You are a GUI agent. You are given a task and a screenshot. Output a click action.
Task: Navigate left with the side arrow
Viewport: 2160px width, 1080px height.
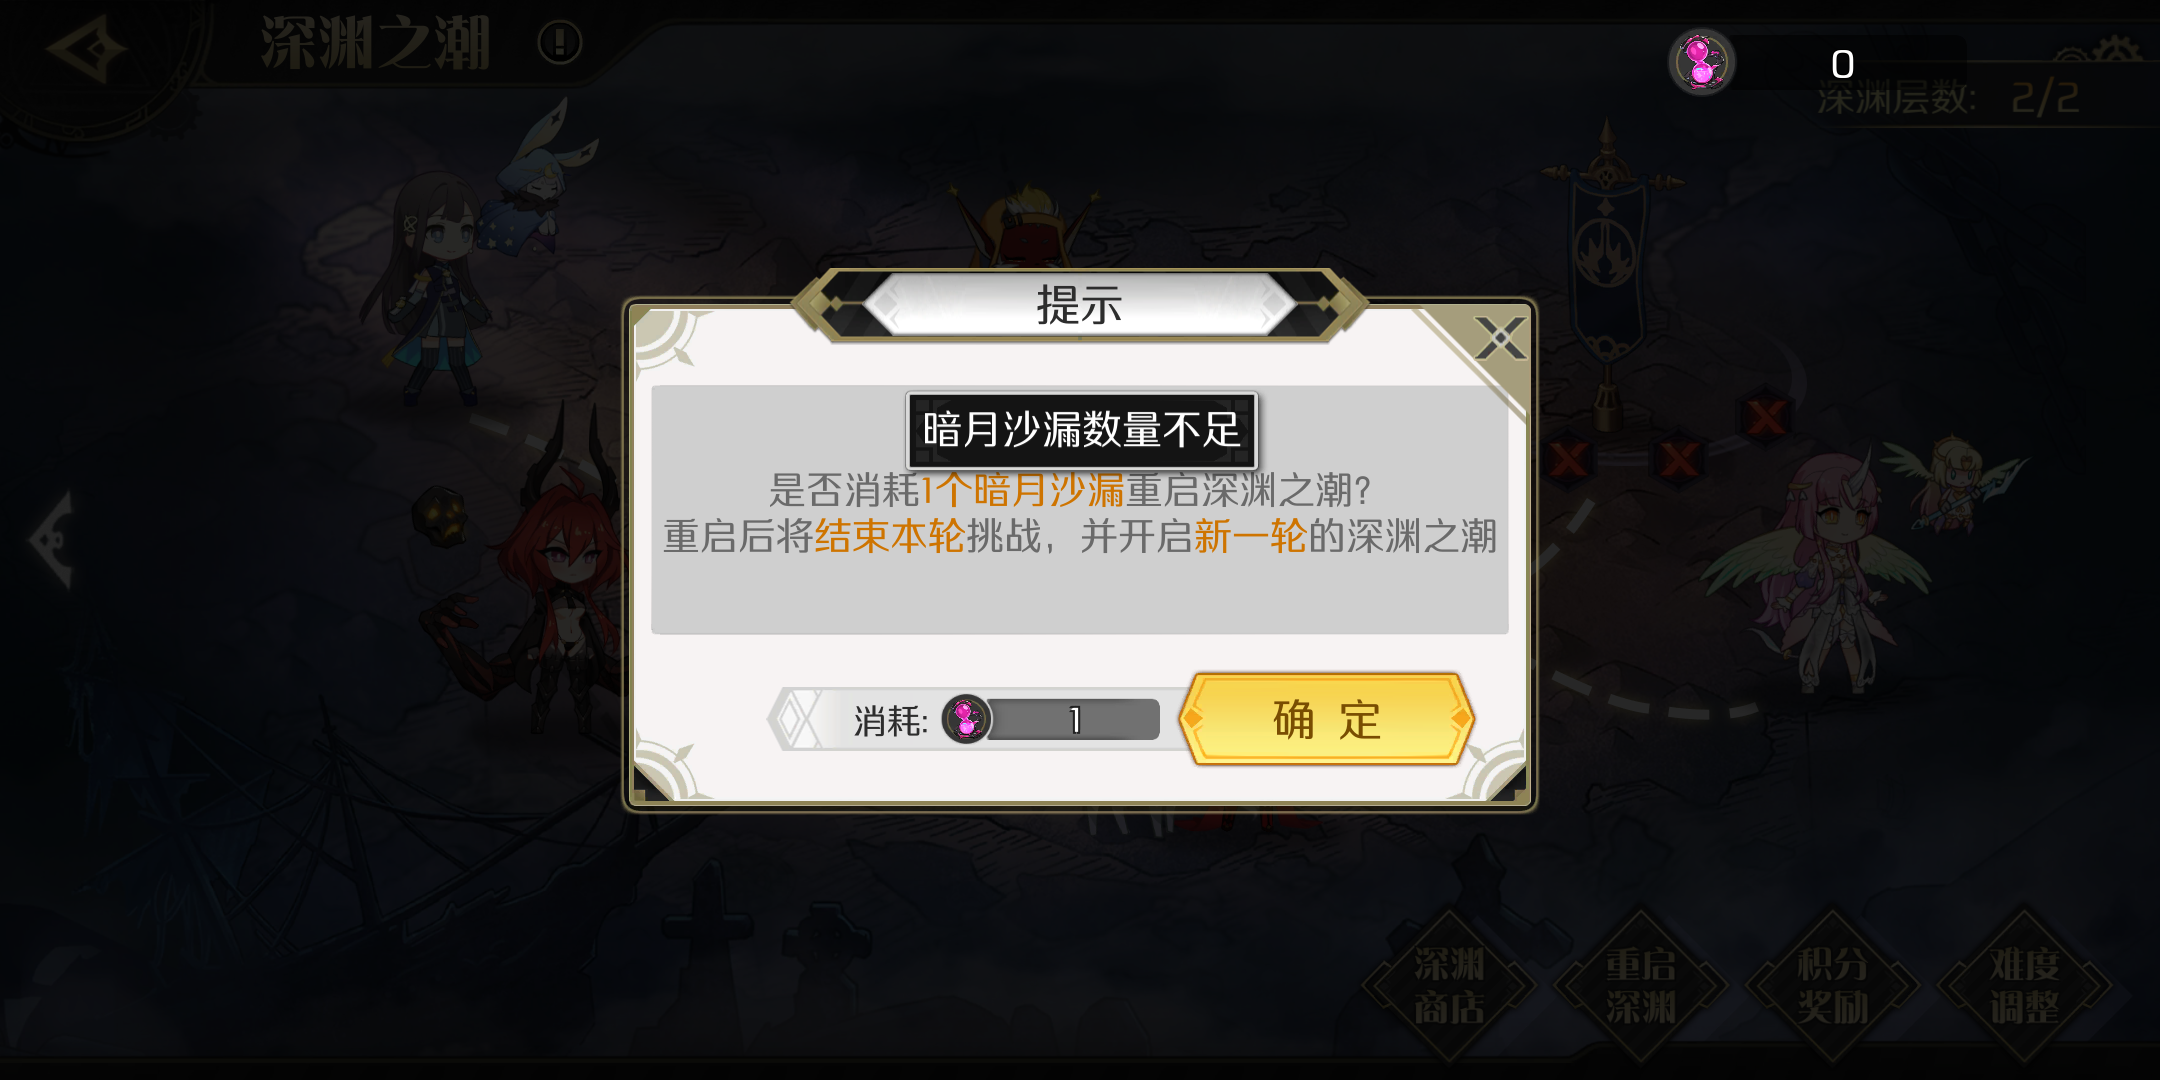tap(54, 540)
